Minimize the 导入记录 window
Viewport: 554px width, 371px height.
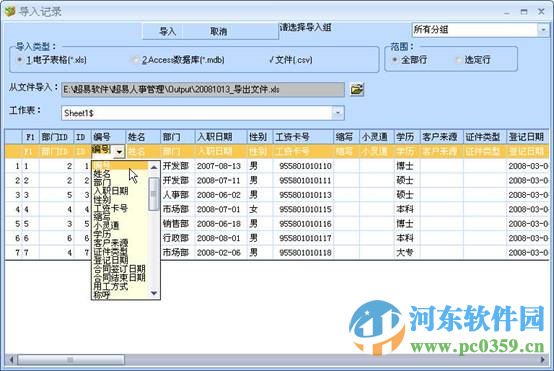click(507, 12)
